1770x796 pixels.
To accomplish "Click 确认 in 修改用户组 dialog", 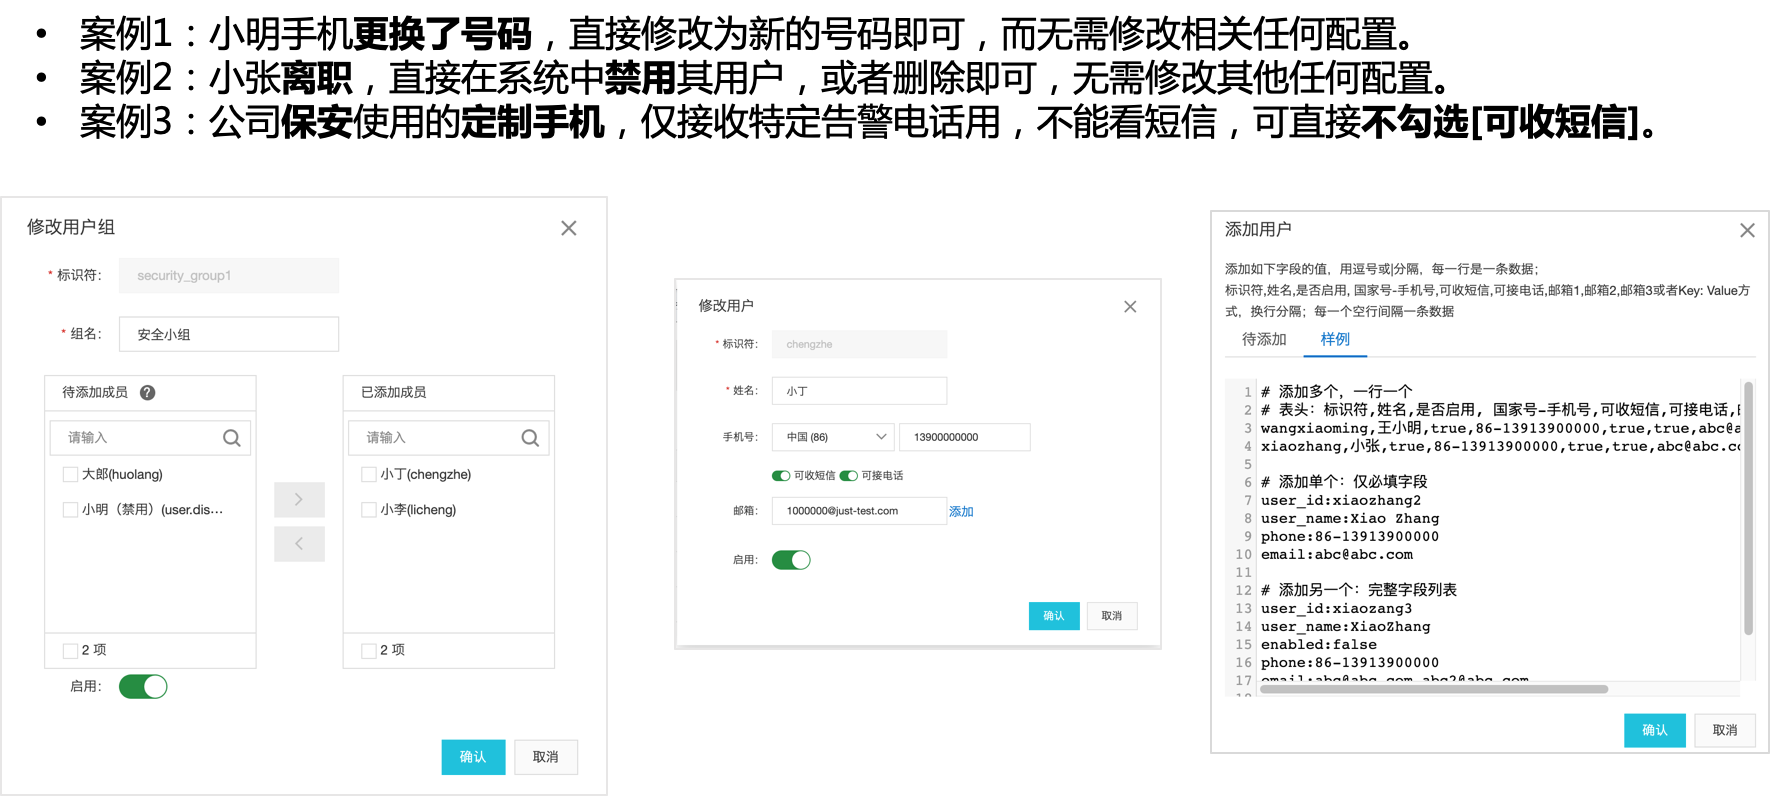I will click(x=473, y=757).
